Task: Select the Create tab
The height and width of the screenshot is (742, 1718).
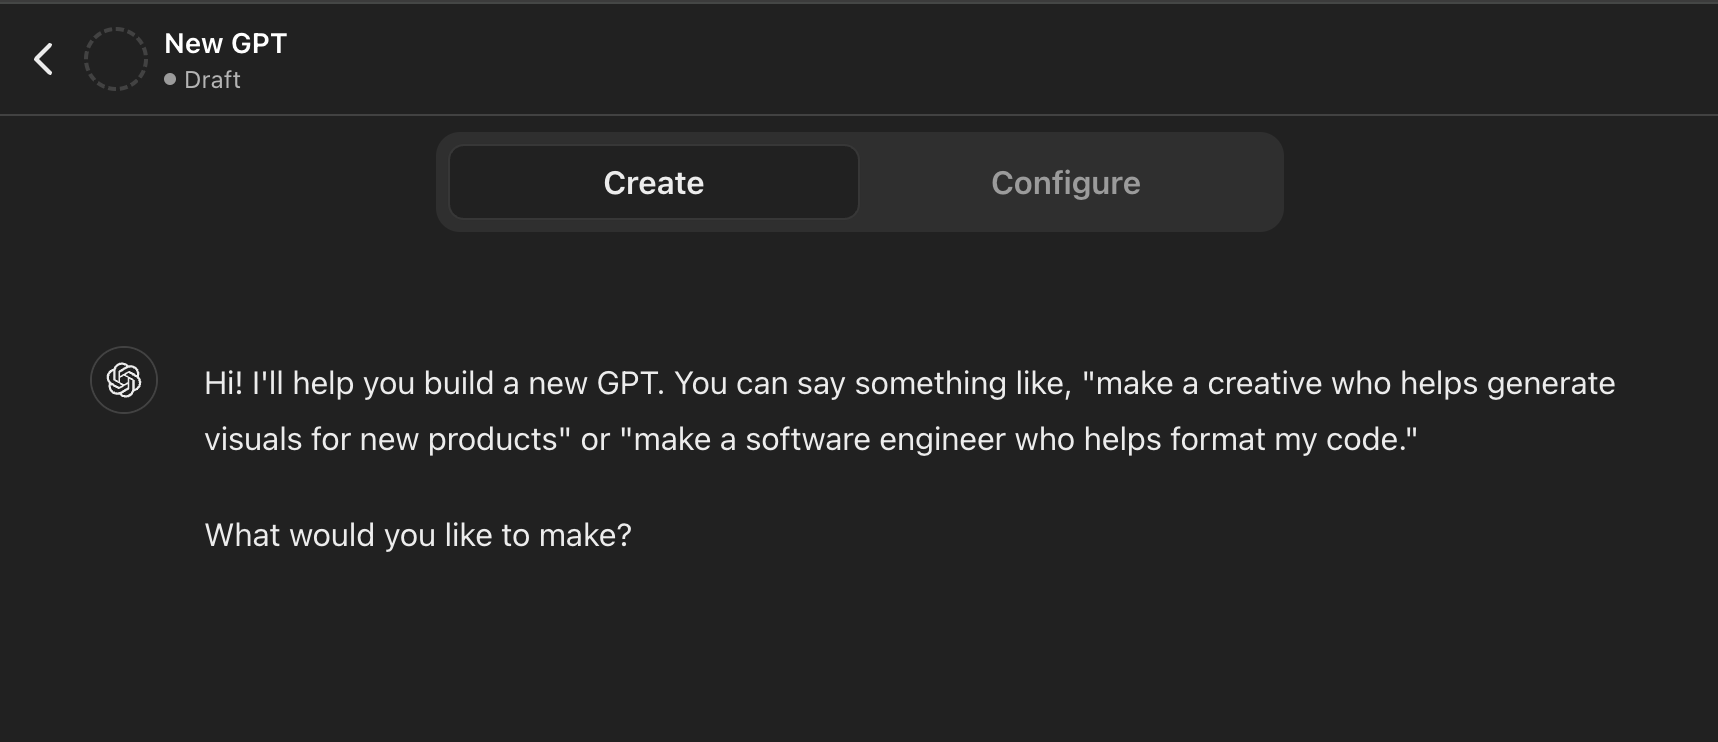Action: [x=653, y=182]
